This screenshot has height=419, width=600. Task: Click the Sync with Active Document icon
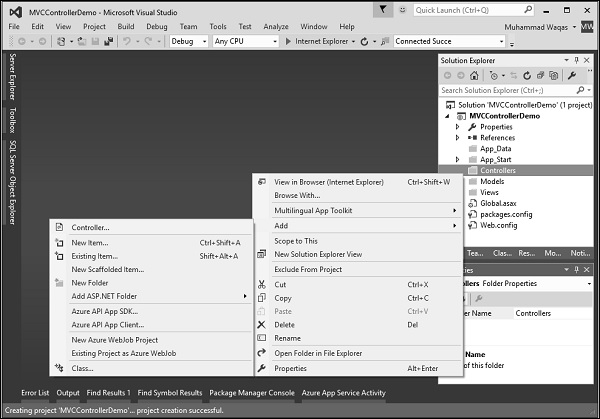coord(514,76)
